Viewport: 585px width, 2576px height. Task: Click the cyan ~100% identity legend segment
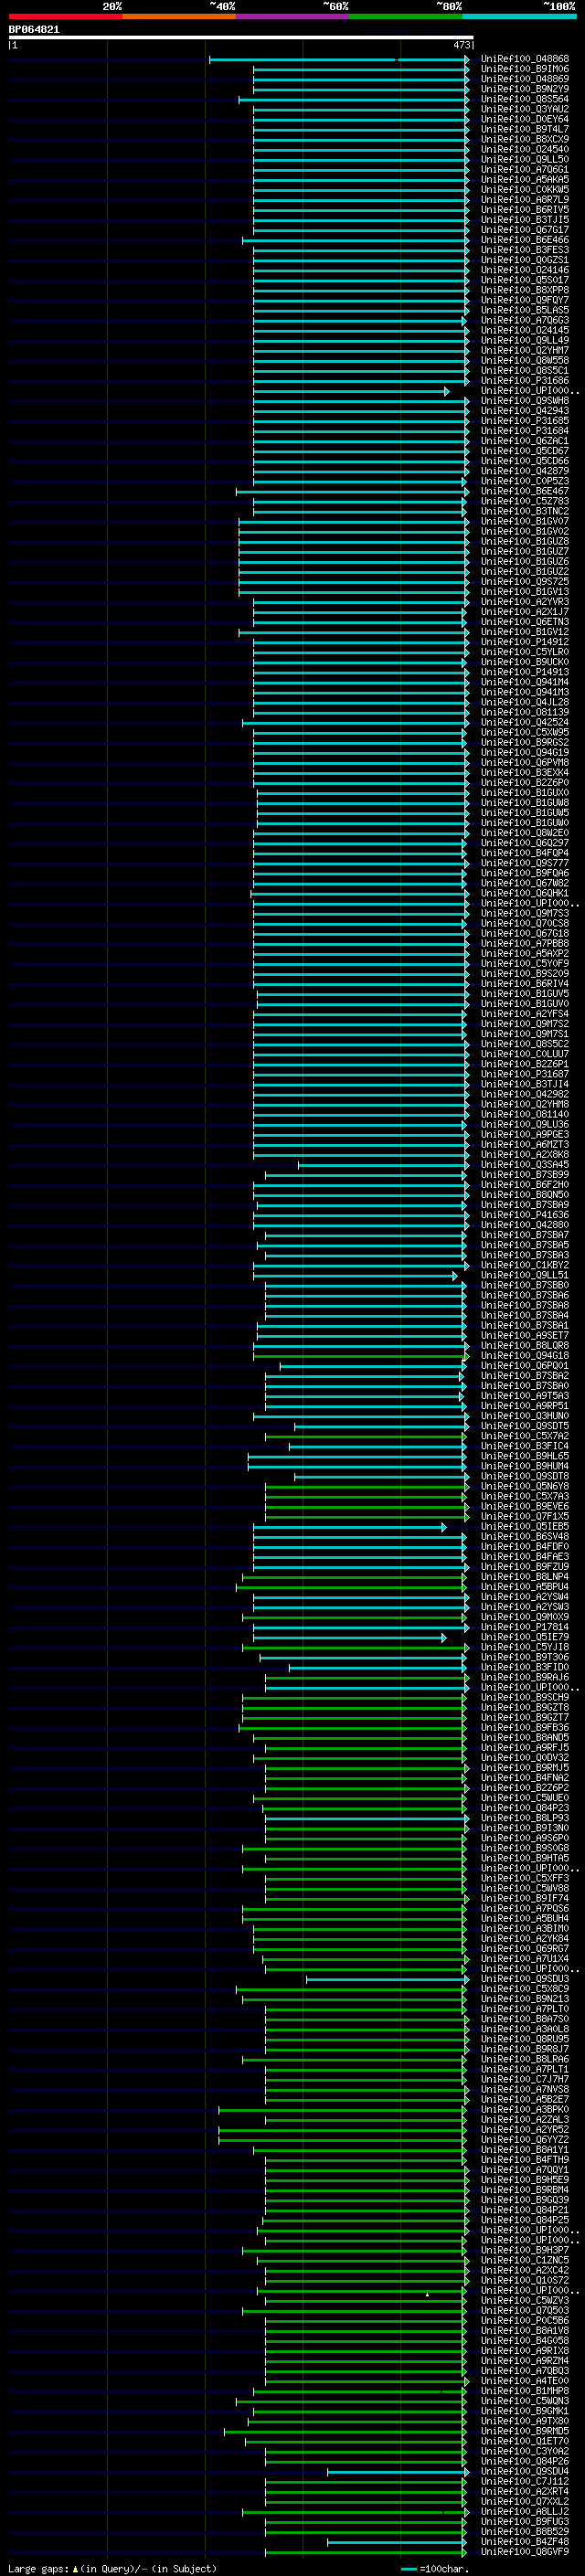point(520,16)
